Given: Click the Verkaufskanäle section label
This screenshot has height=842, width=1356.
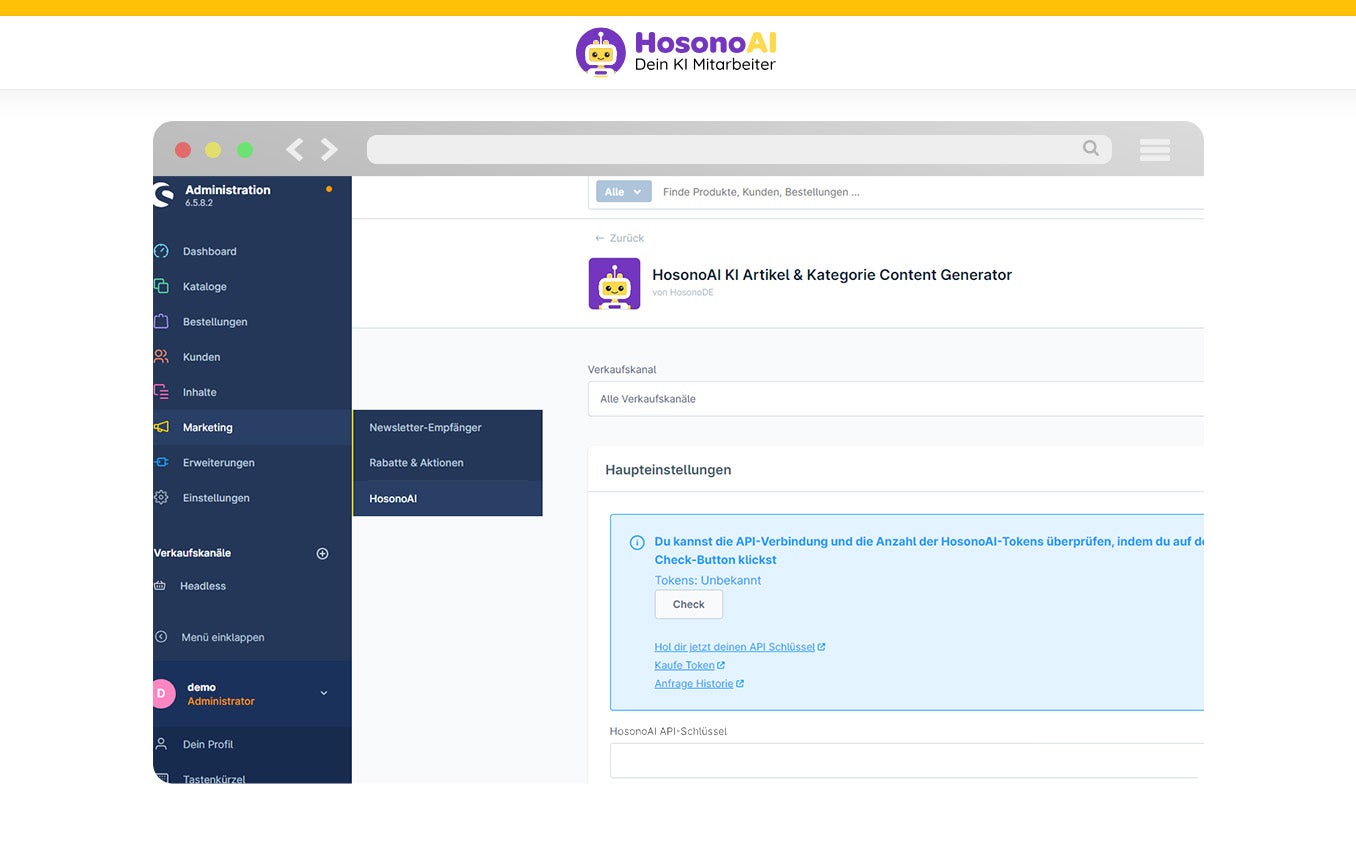Looking at the screenshot, I should [x=193, y=553].
